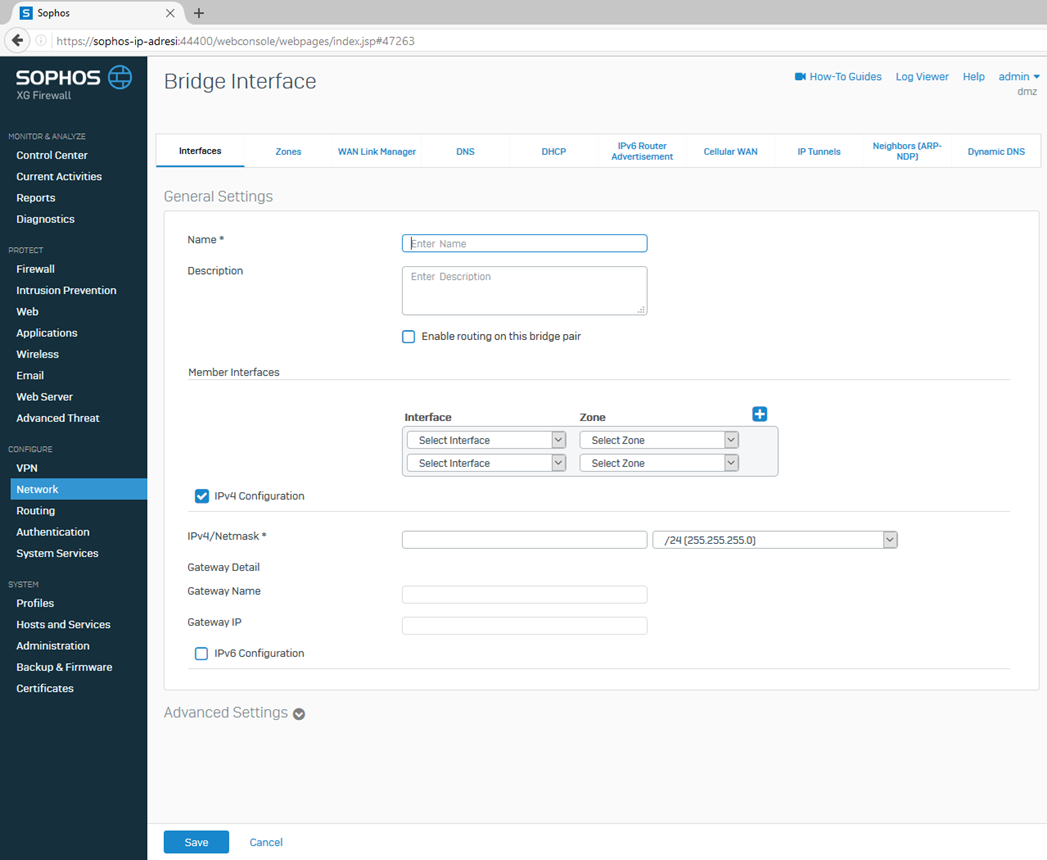Open second Select Interface dropdown
The height and width of the screenshot is (860, 1047).
[x=486, y=463]
